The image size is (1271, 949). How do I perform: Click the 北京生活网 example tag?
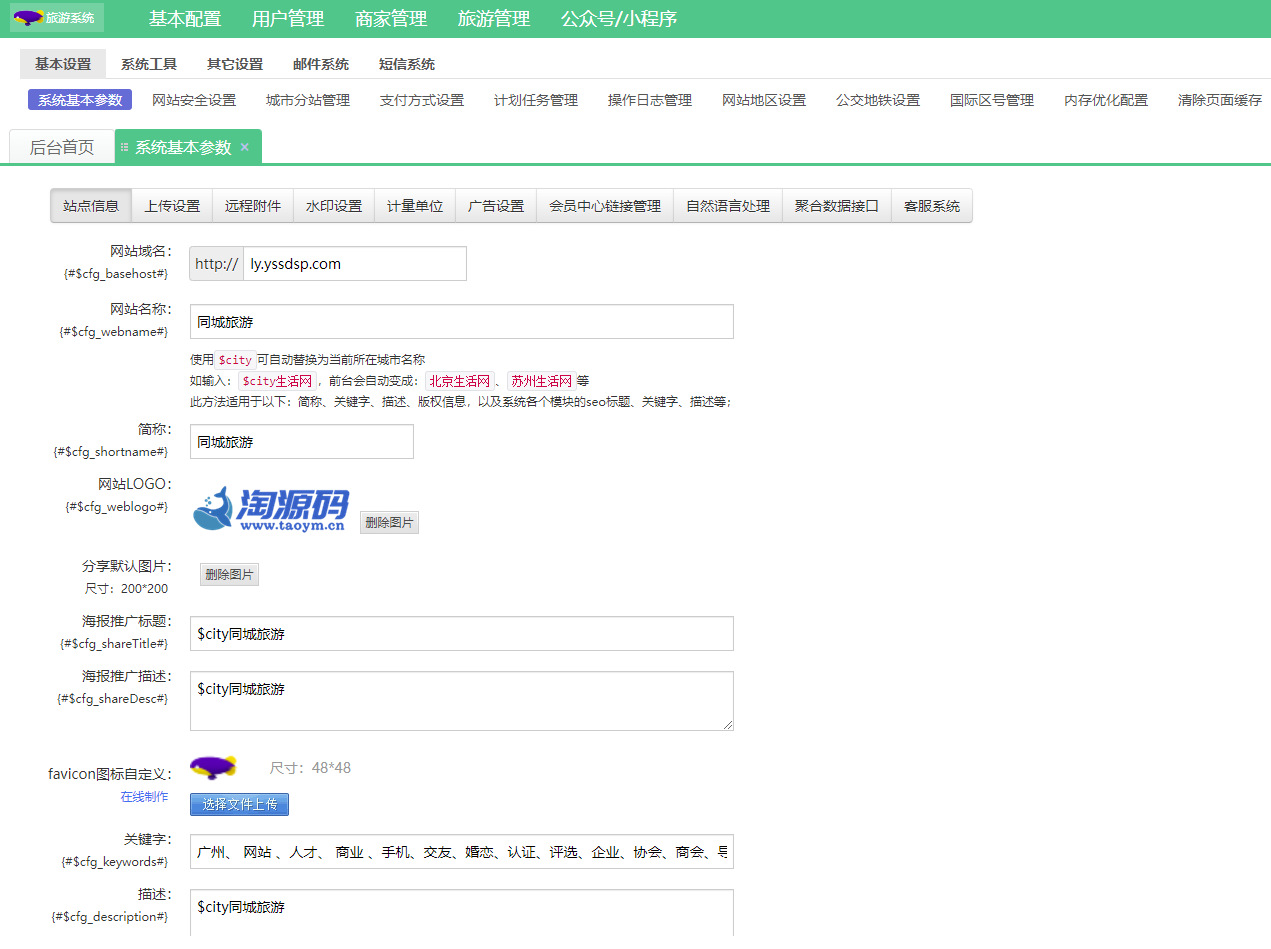(460, 381)
